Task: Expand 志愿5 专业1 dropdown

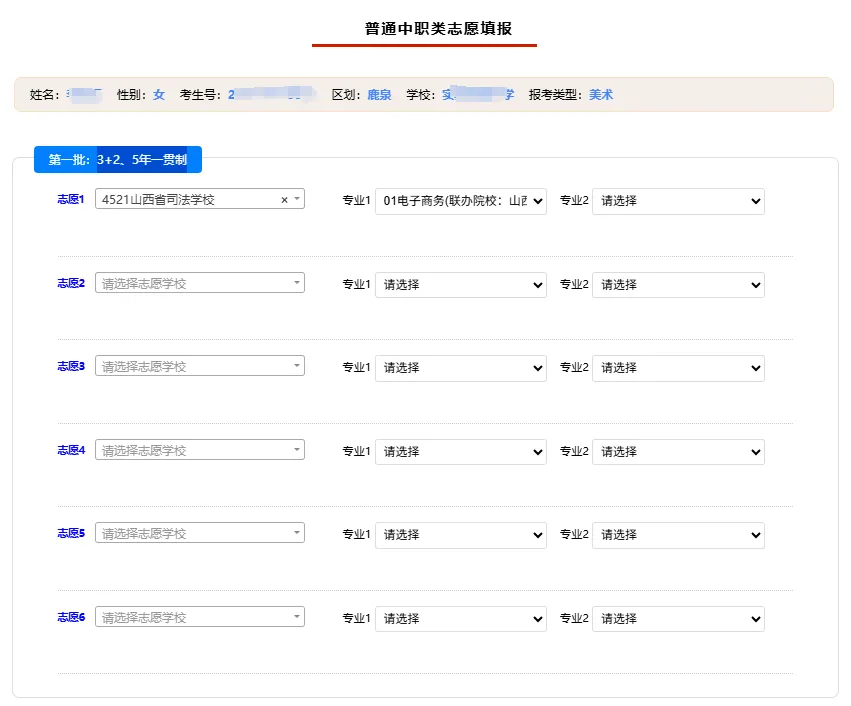Action: pyautogui.click(x=461, y=535)
